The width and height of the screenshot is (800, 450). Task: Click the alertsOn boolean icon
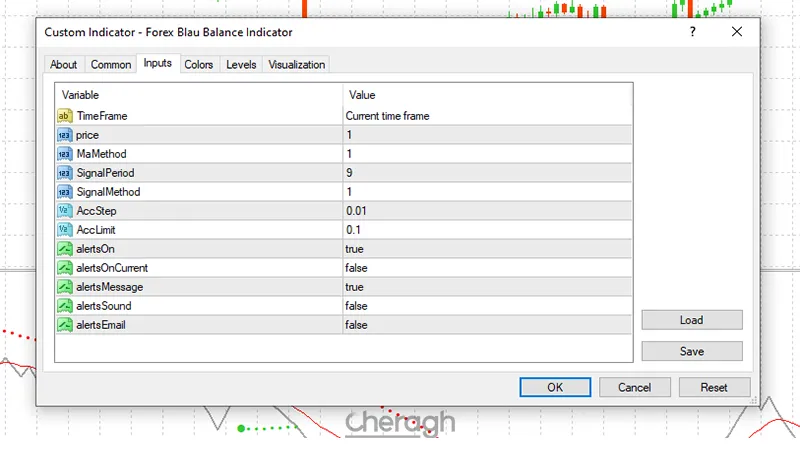pos(66,249)
